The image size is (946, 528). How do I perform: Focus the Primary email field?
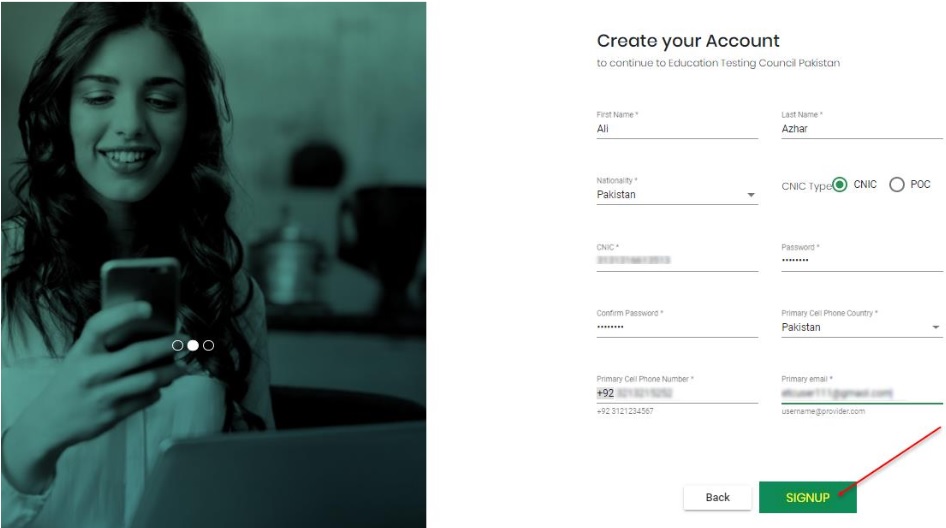(x=862, y=393)
